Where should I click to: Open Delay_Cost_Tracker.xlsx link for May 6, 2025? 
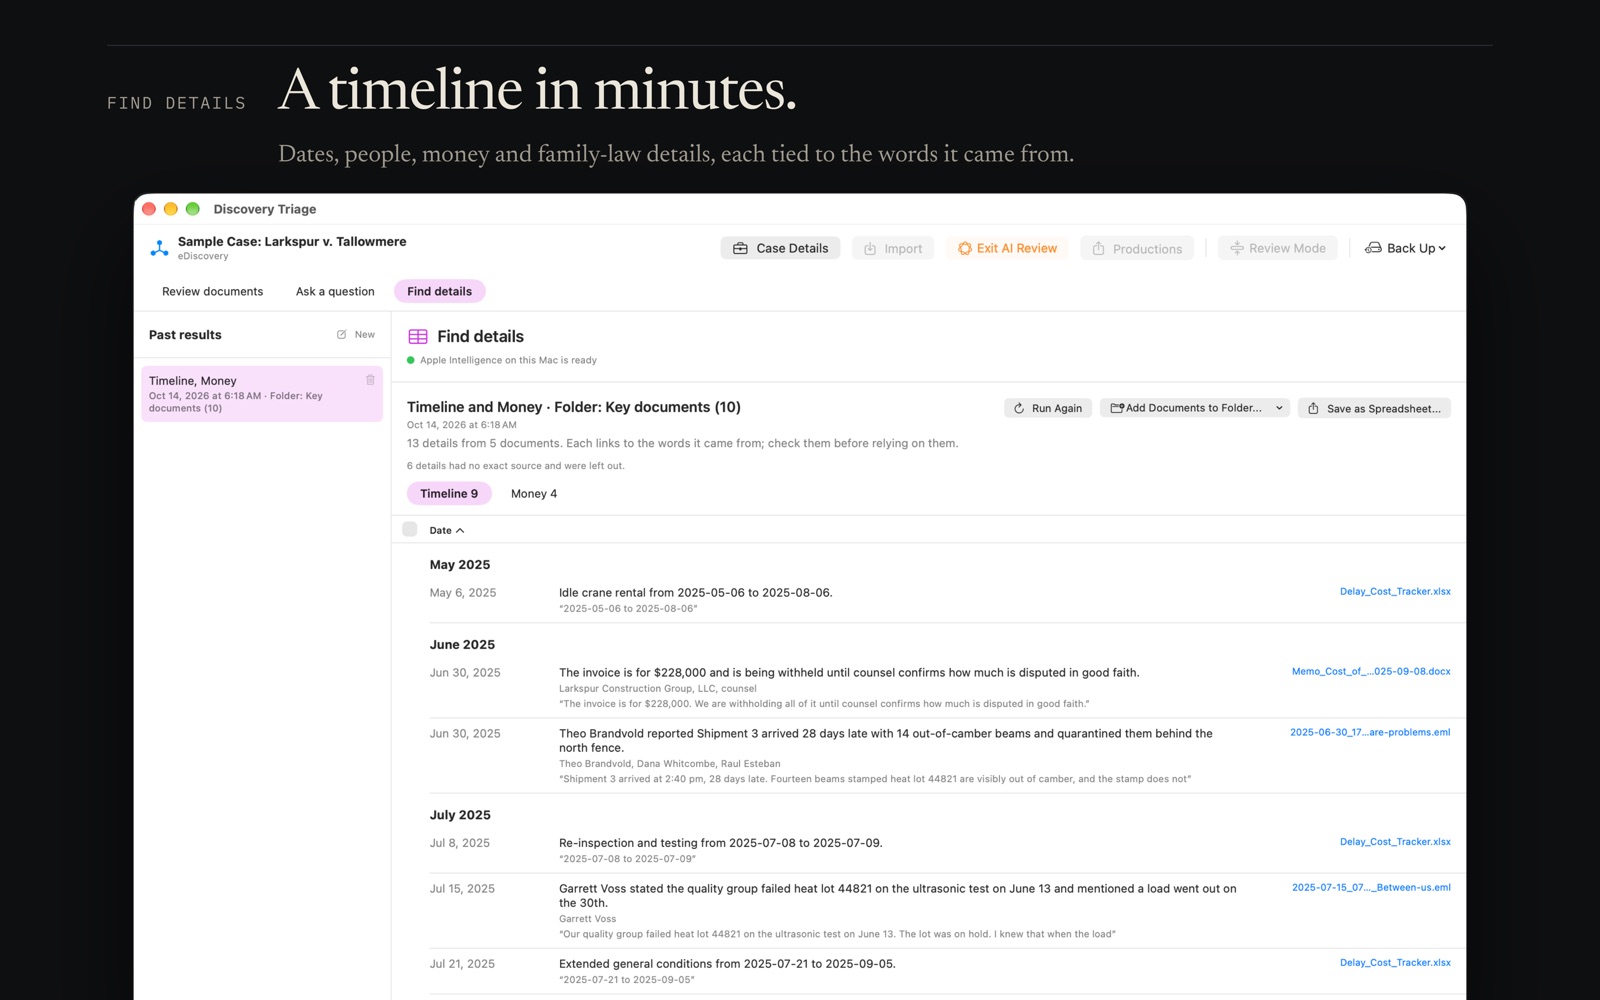point(1395,592)
